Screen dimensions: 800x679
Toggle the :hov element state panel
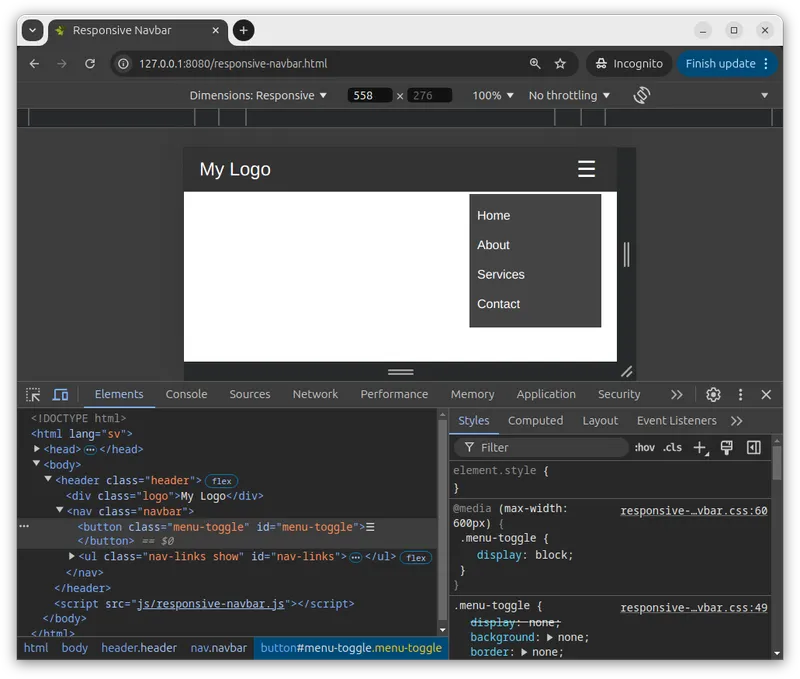coord(645,448)
